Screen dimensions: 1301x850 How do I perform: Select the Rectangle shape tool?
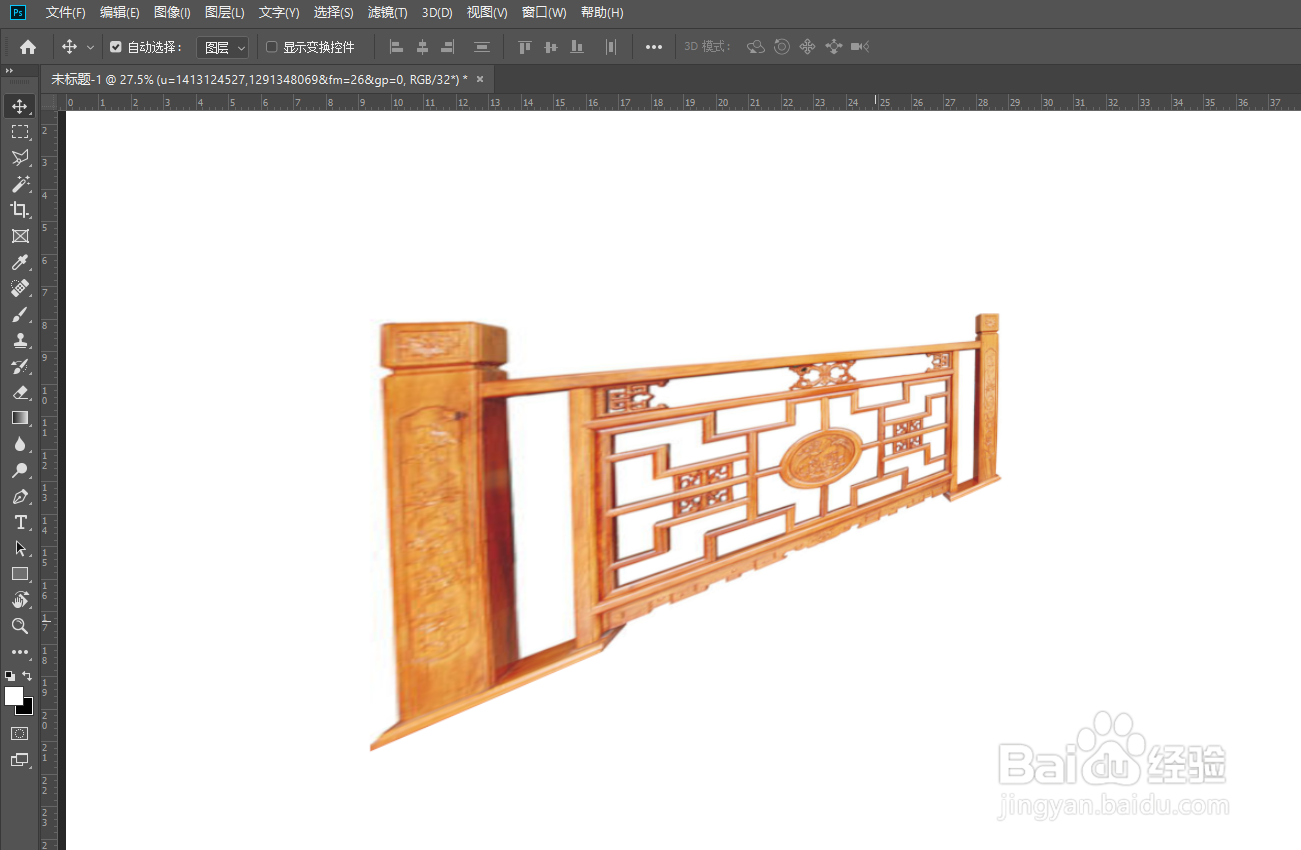pos(20,574)
